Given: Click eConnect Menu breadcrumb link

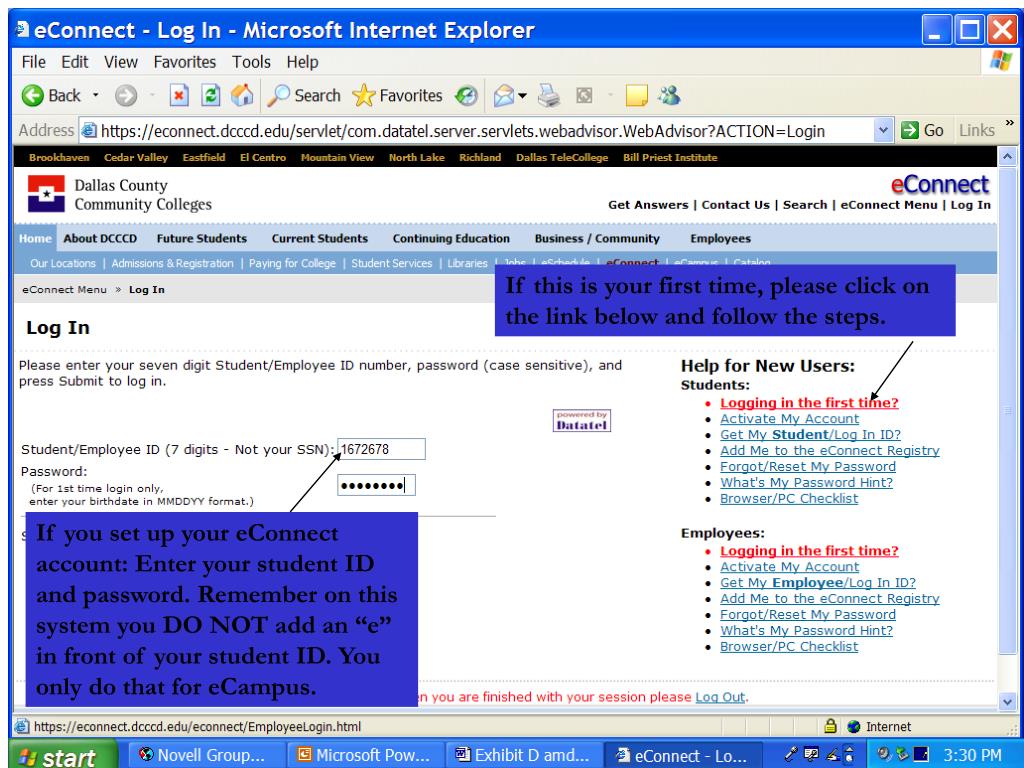Looking at the screenshot, I should (x=64, y=289).
